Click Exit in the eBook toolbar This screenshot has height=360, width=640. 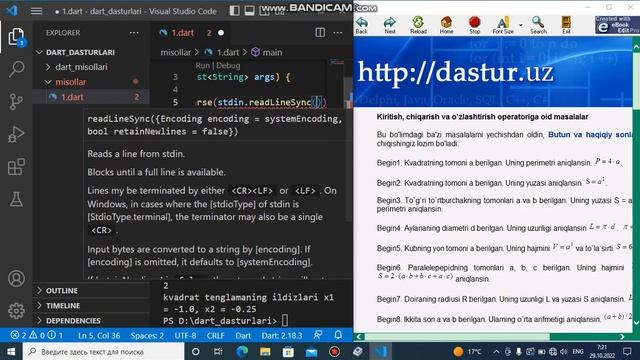pos(566,25)
